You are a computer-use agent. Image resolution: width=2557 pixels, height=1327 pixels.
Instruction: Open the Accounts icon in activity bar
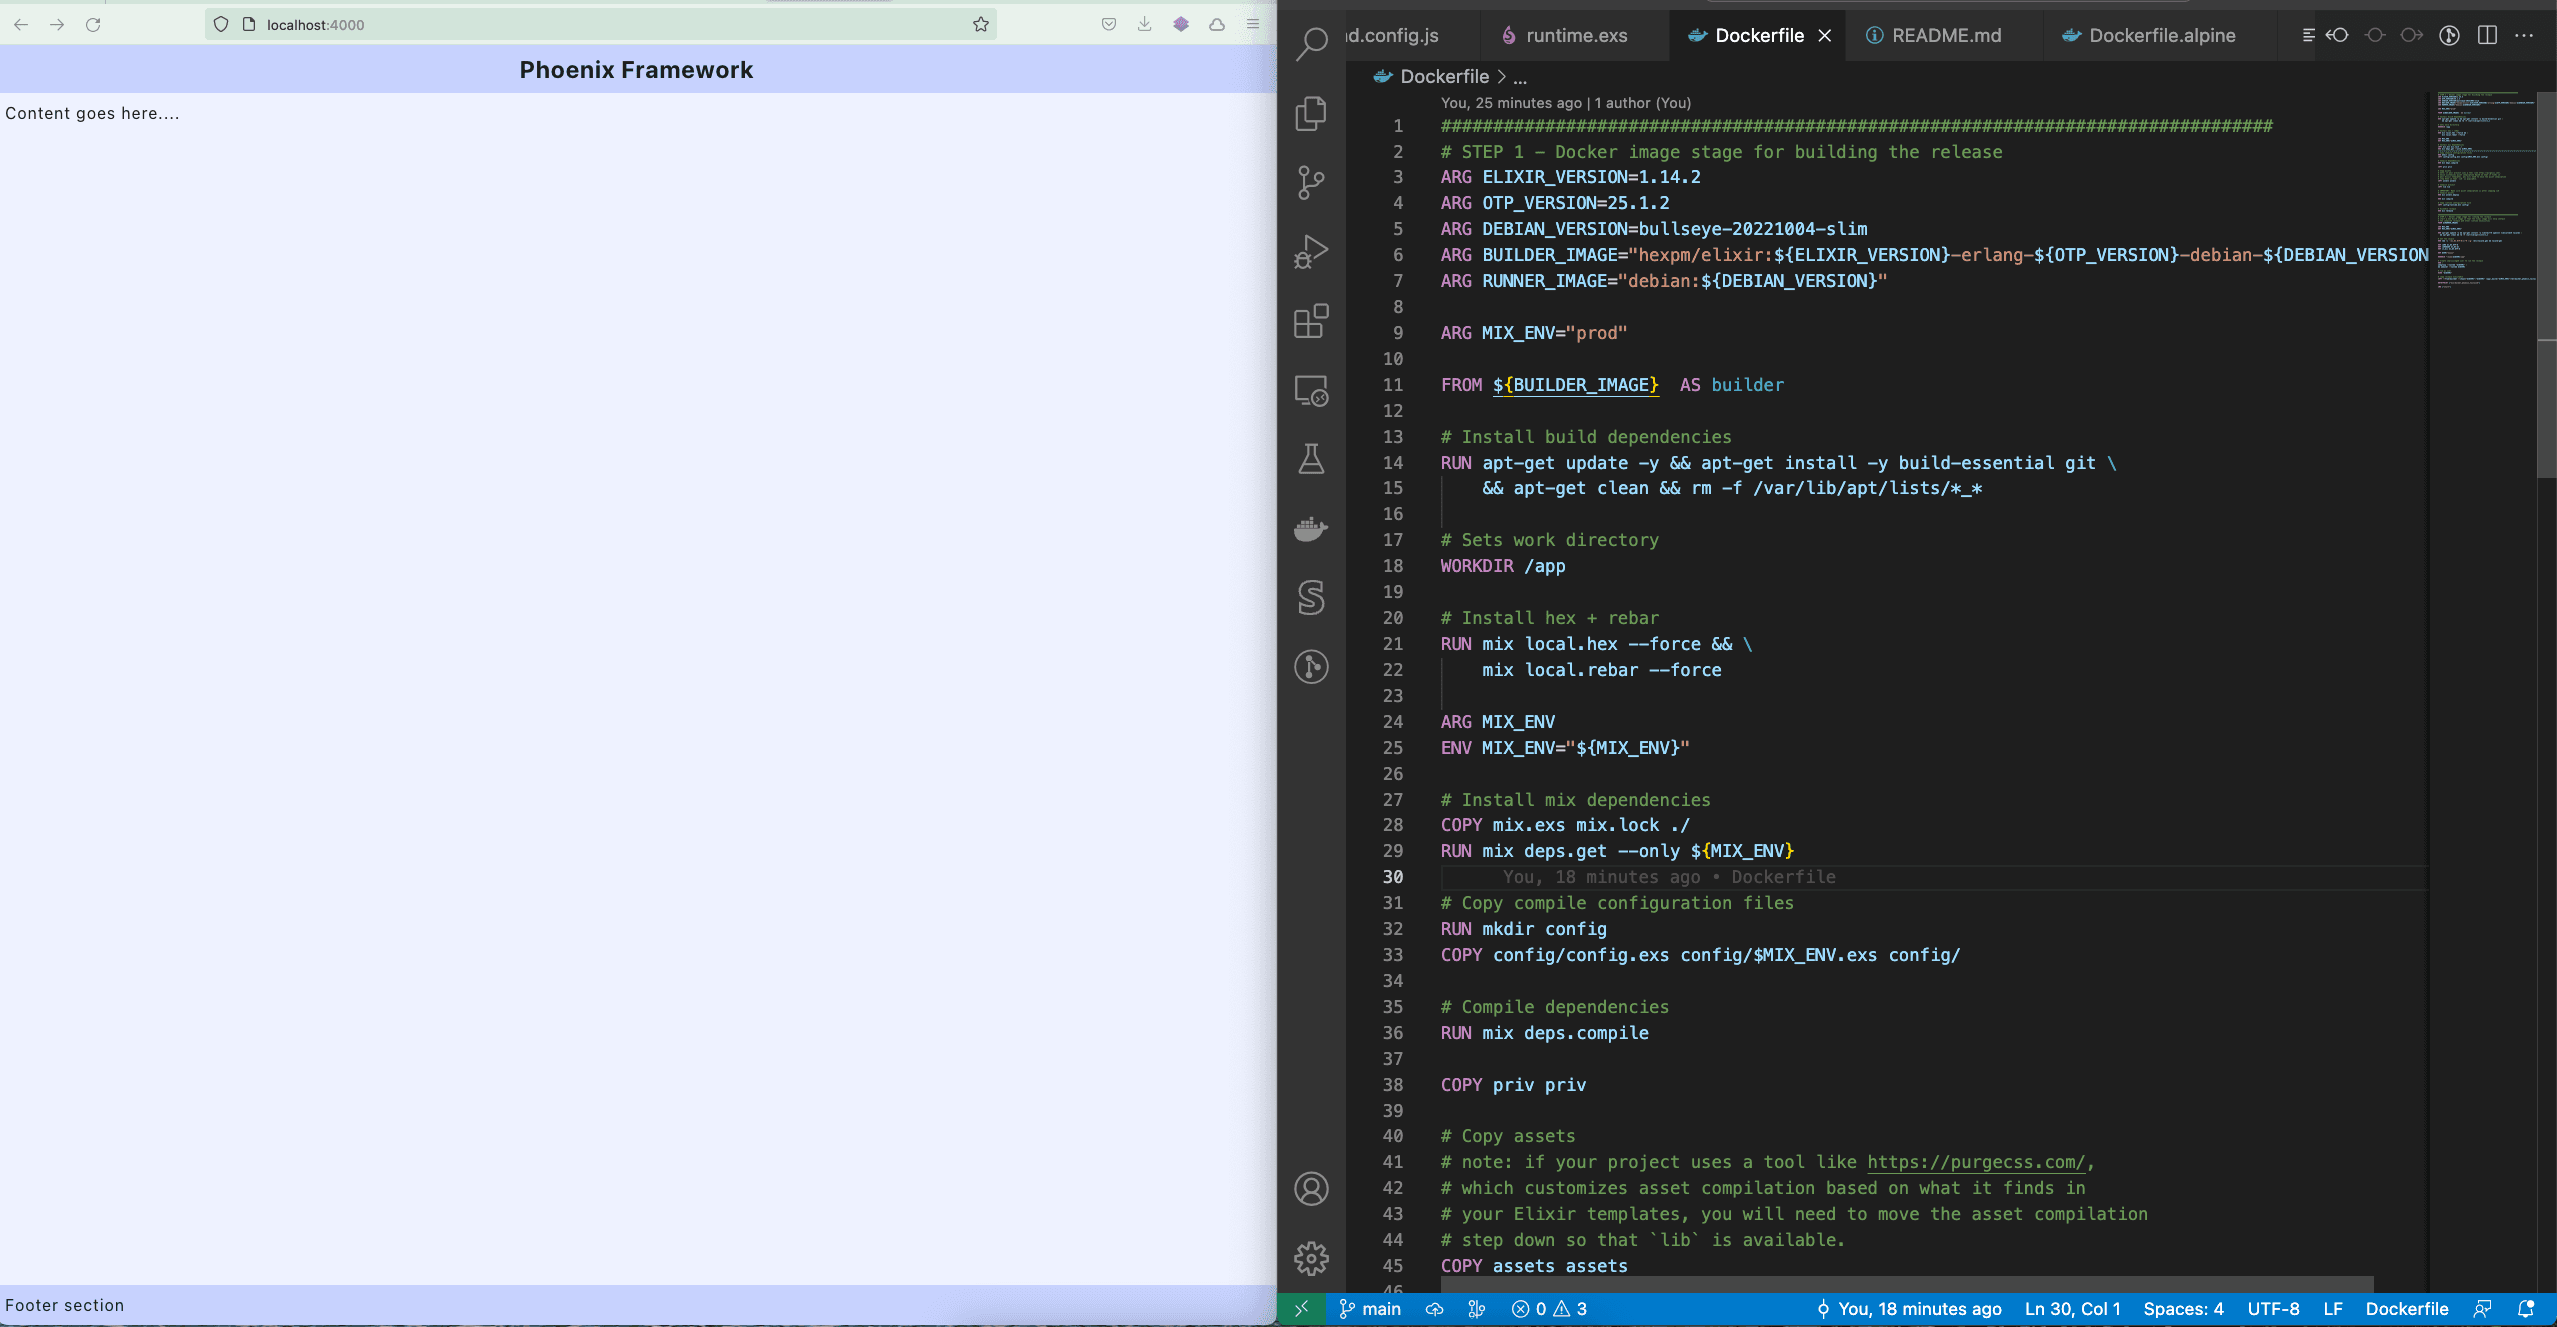(x=1311, y=1189)
